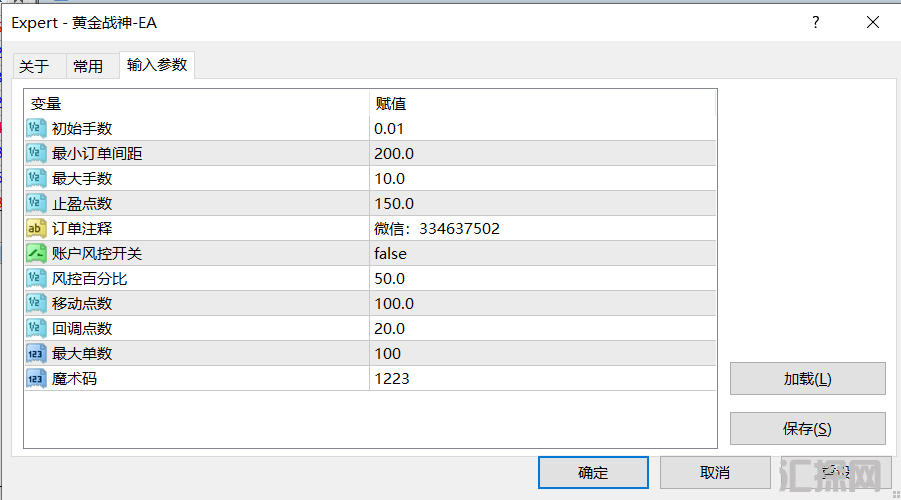Click the 移动点数 variable name
901x500 pixels.
point(82,303)
